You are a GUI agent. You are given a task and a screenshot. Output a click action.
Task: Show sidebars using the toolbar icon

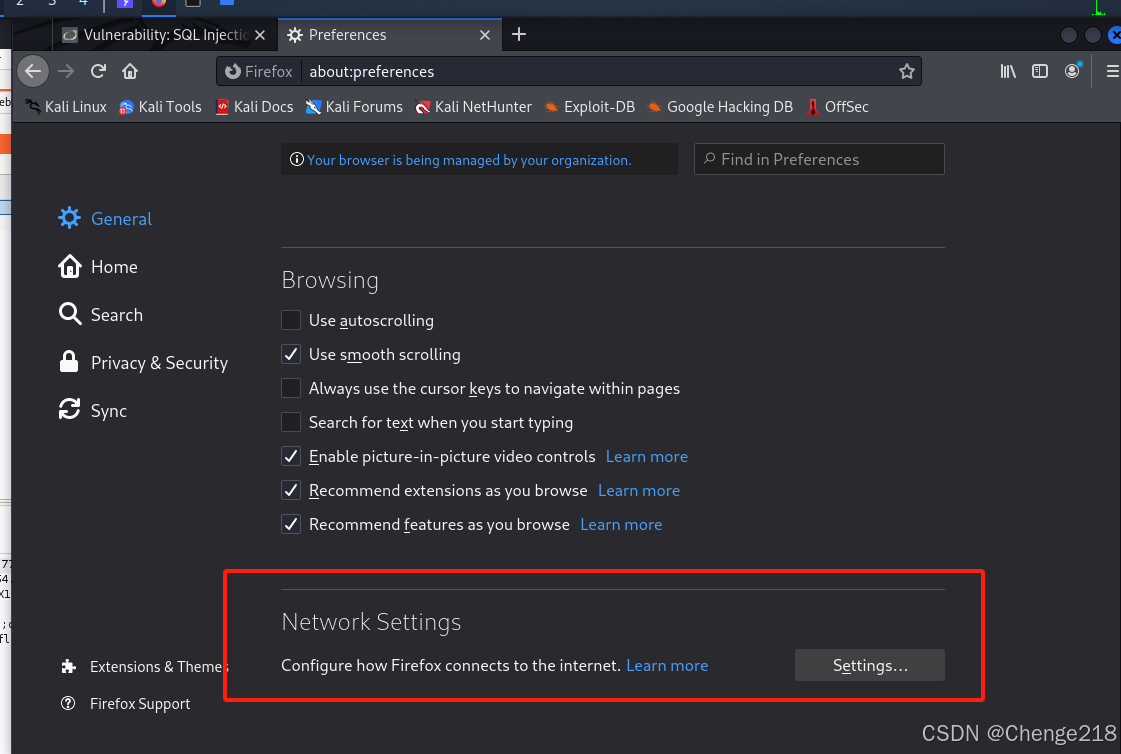coord(1039,71)
